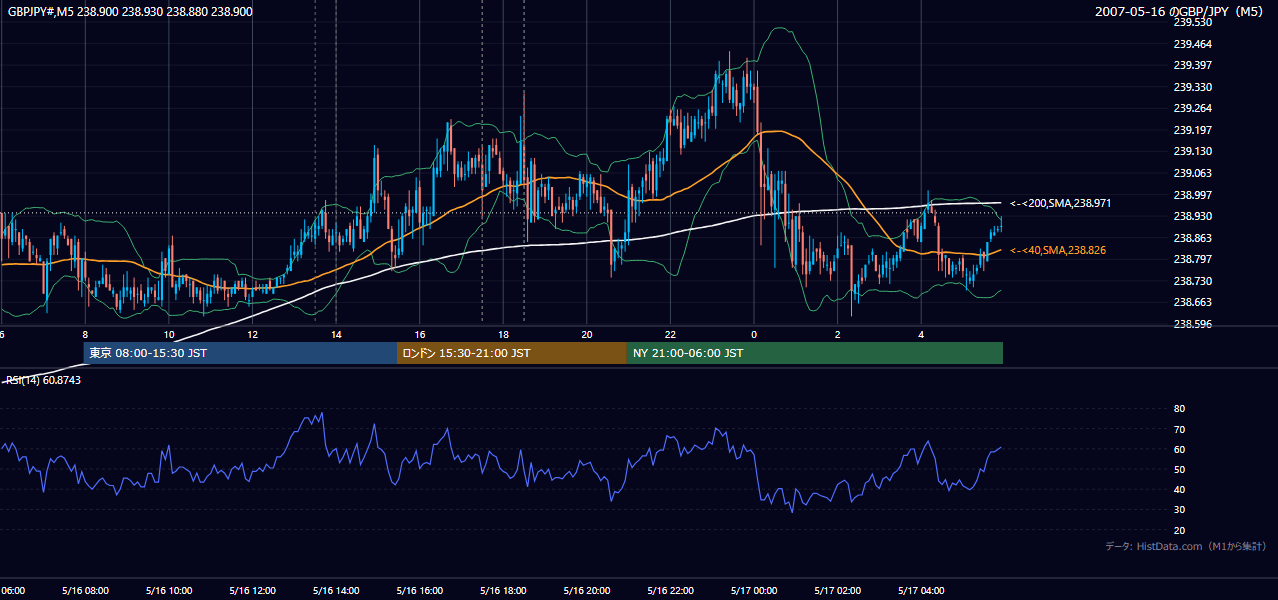Click RSI scale value 60
This screenshot has width=1278, height=600.
pyautogui.click(x=1179, y=449)
